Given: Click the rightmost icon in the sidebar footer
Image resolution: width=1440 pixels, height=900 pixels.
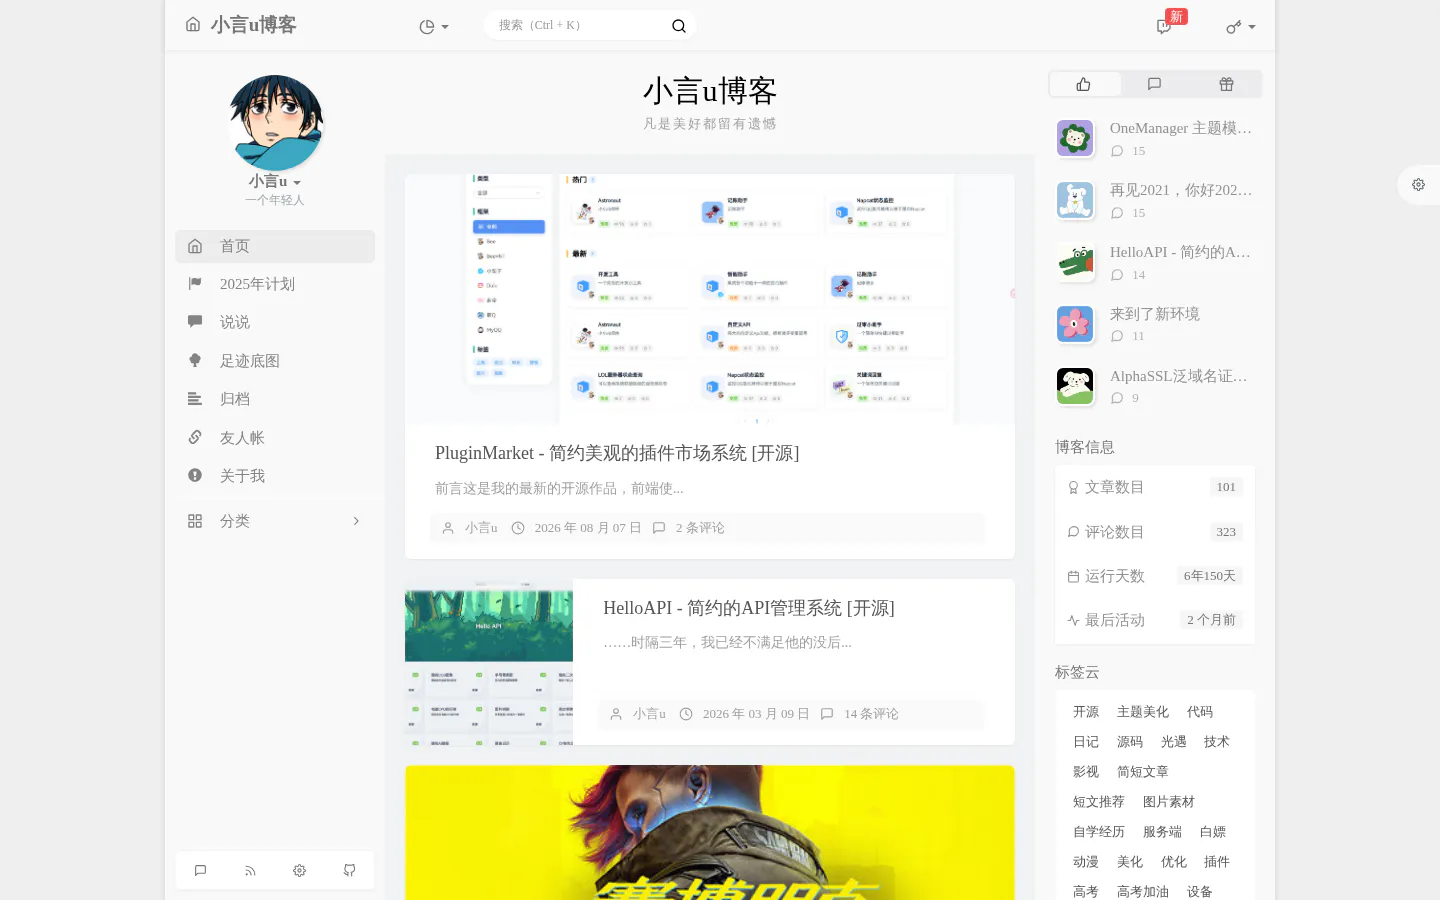Looking at the screenshot, I should point(350,871).
